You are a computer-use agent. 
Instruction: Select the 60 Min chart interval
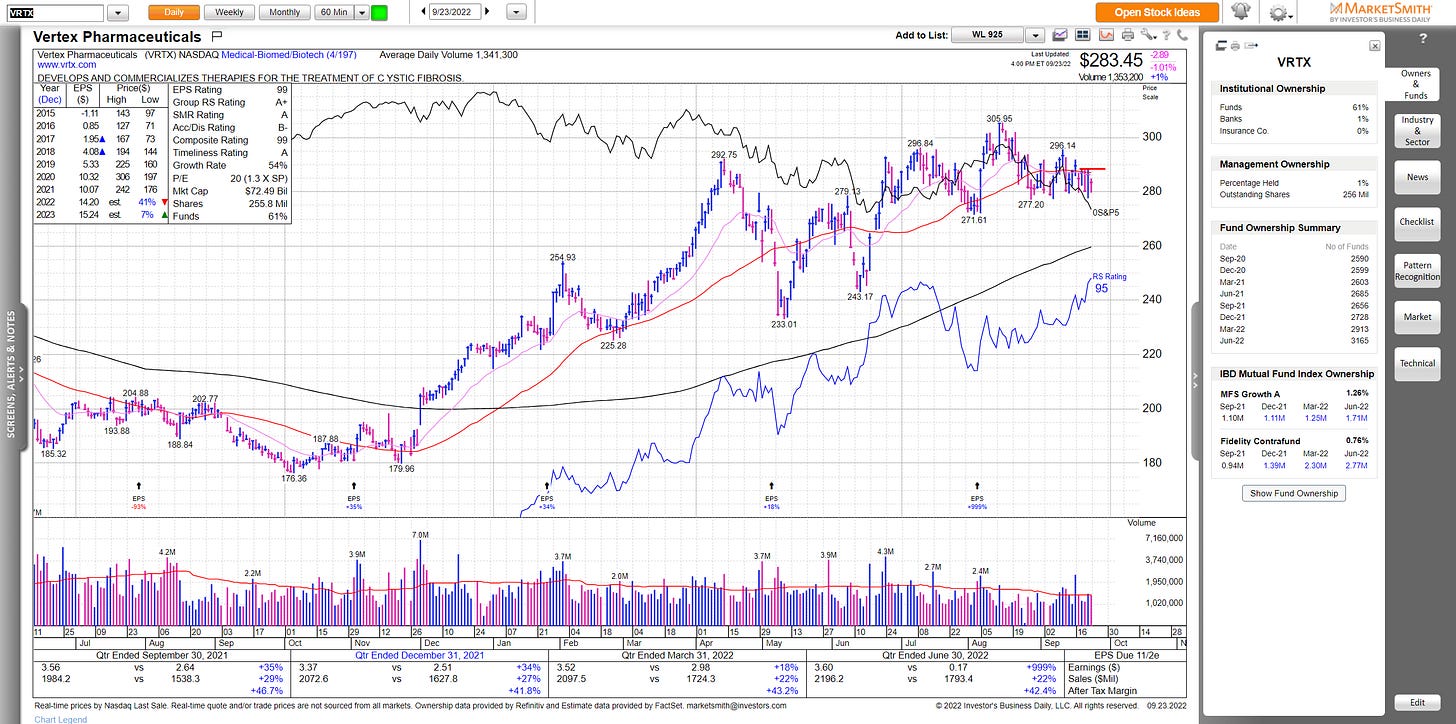[x=333, y=12]
